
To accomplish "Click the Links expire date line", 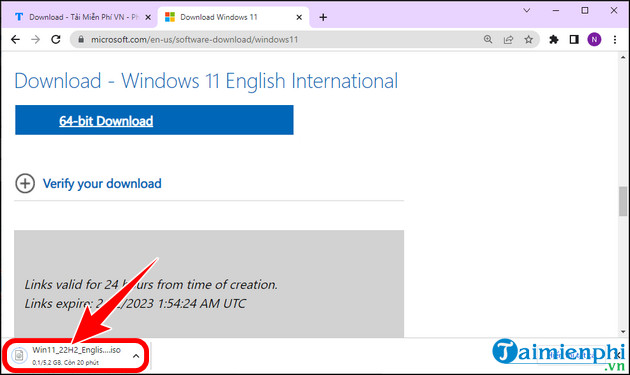I will [x=135, y=303].
